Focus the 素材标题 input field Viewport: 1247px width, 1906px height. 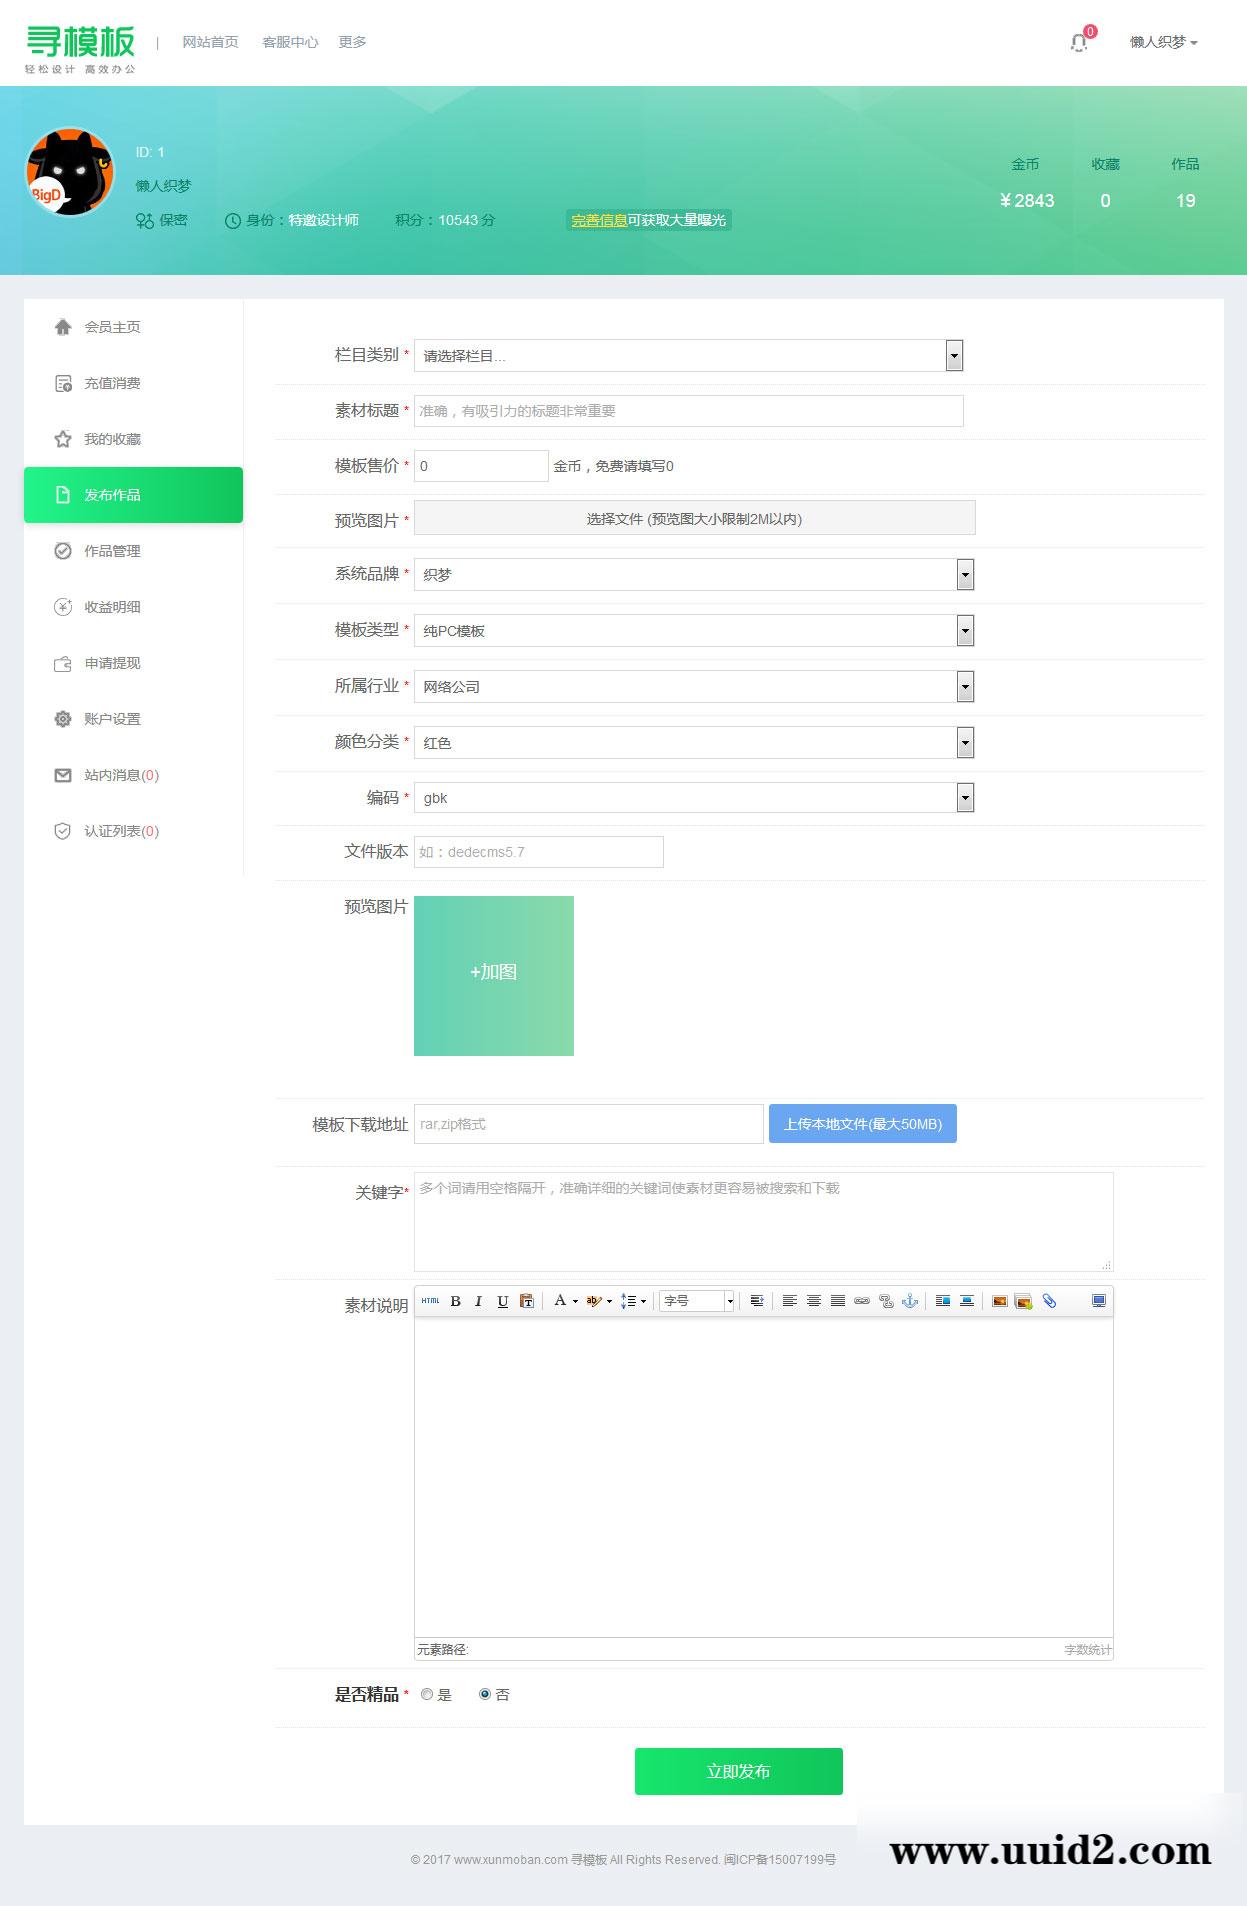pyautogui.click(x=689, y=411)
